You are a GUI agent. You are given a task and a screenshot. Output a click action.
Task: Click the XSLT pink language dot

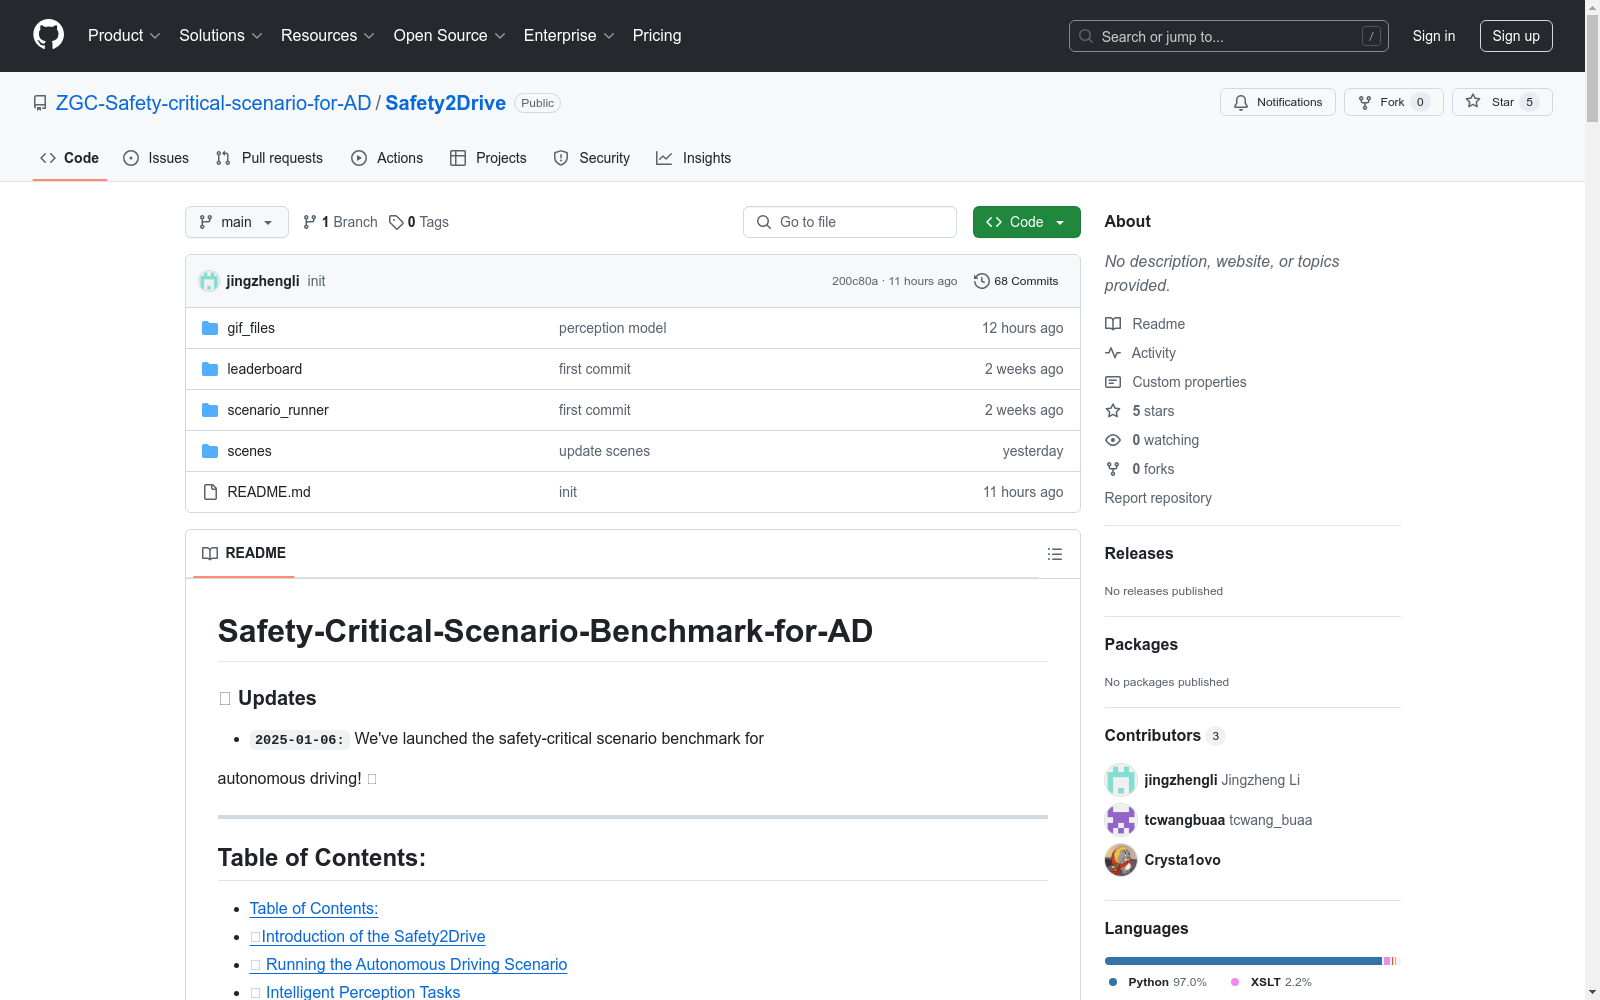point(1235,982)
